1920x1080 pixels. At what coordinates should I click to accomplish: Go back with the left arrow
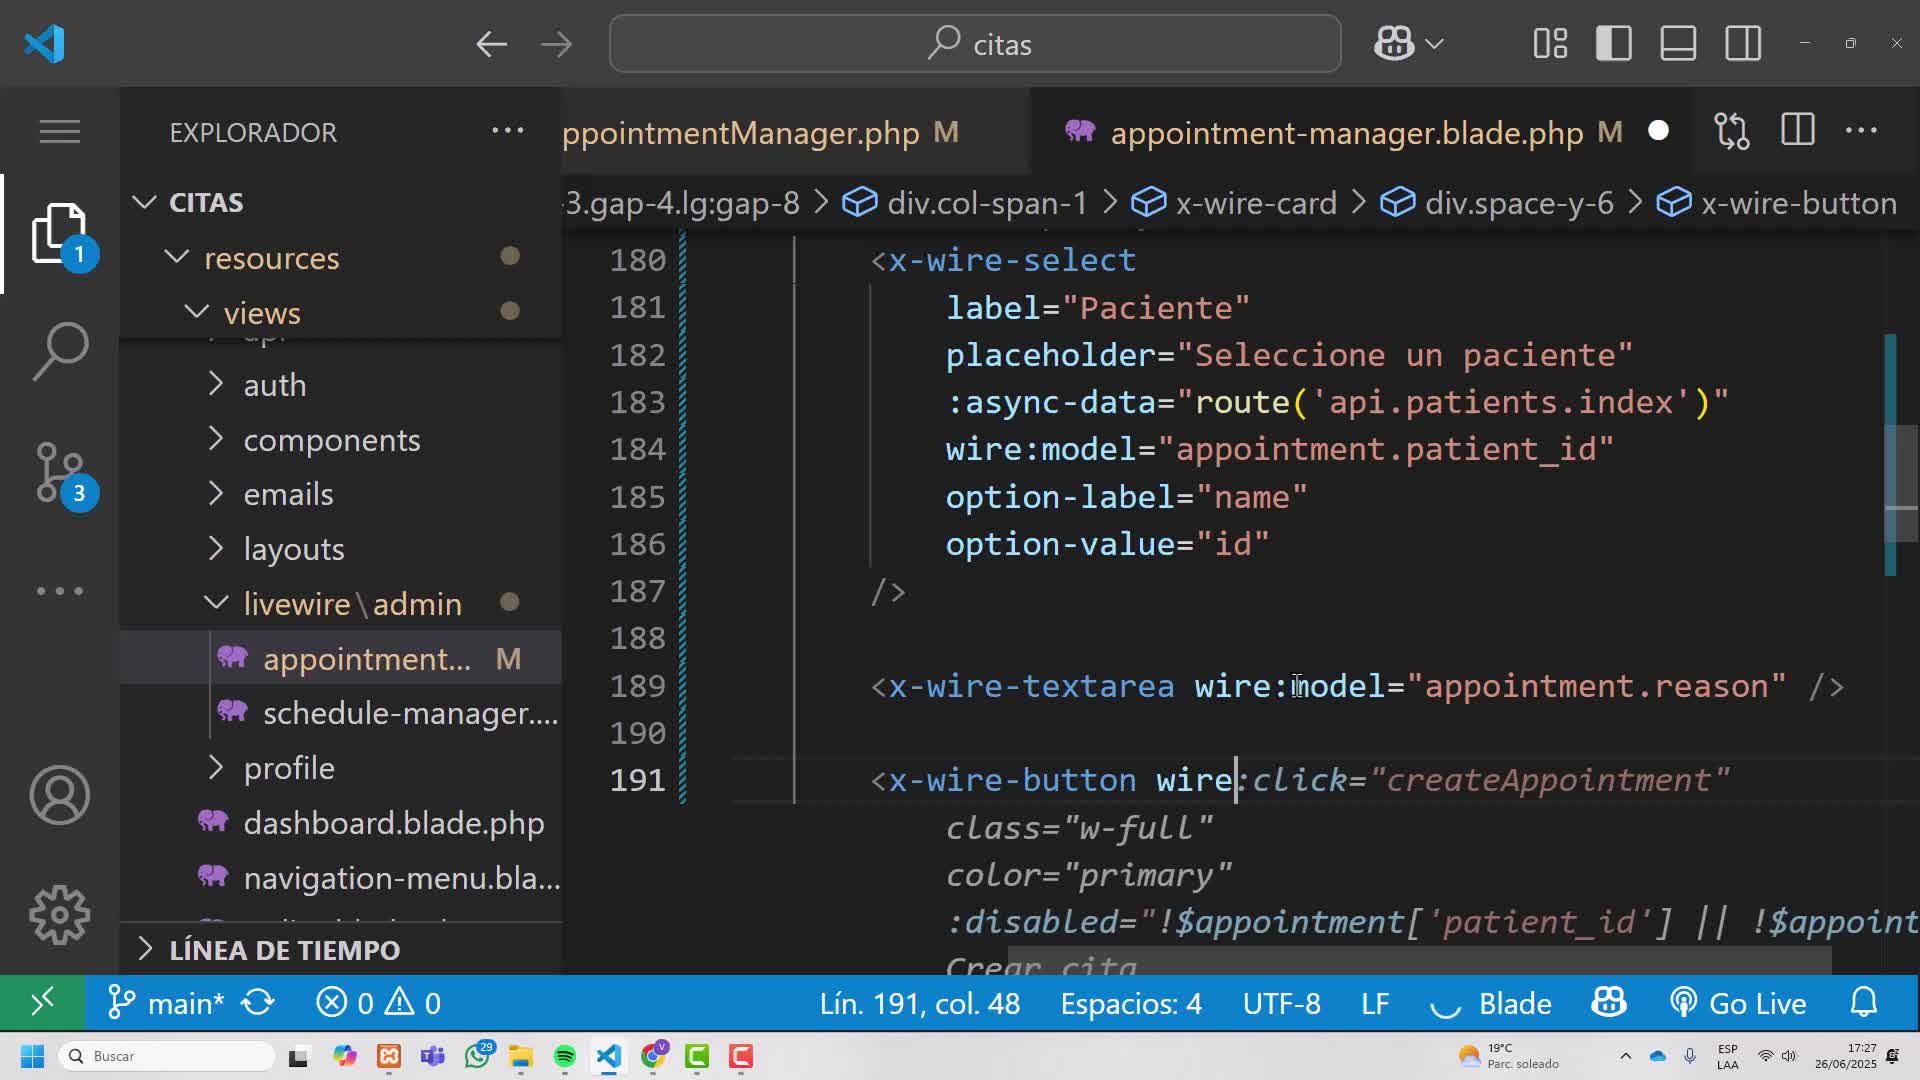pos(491,44)
